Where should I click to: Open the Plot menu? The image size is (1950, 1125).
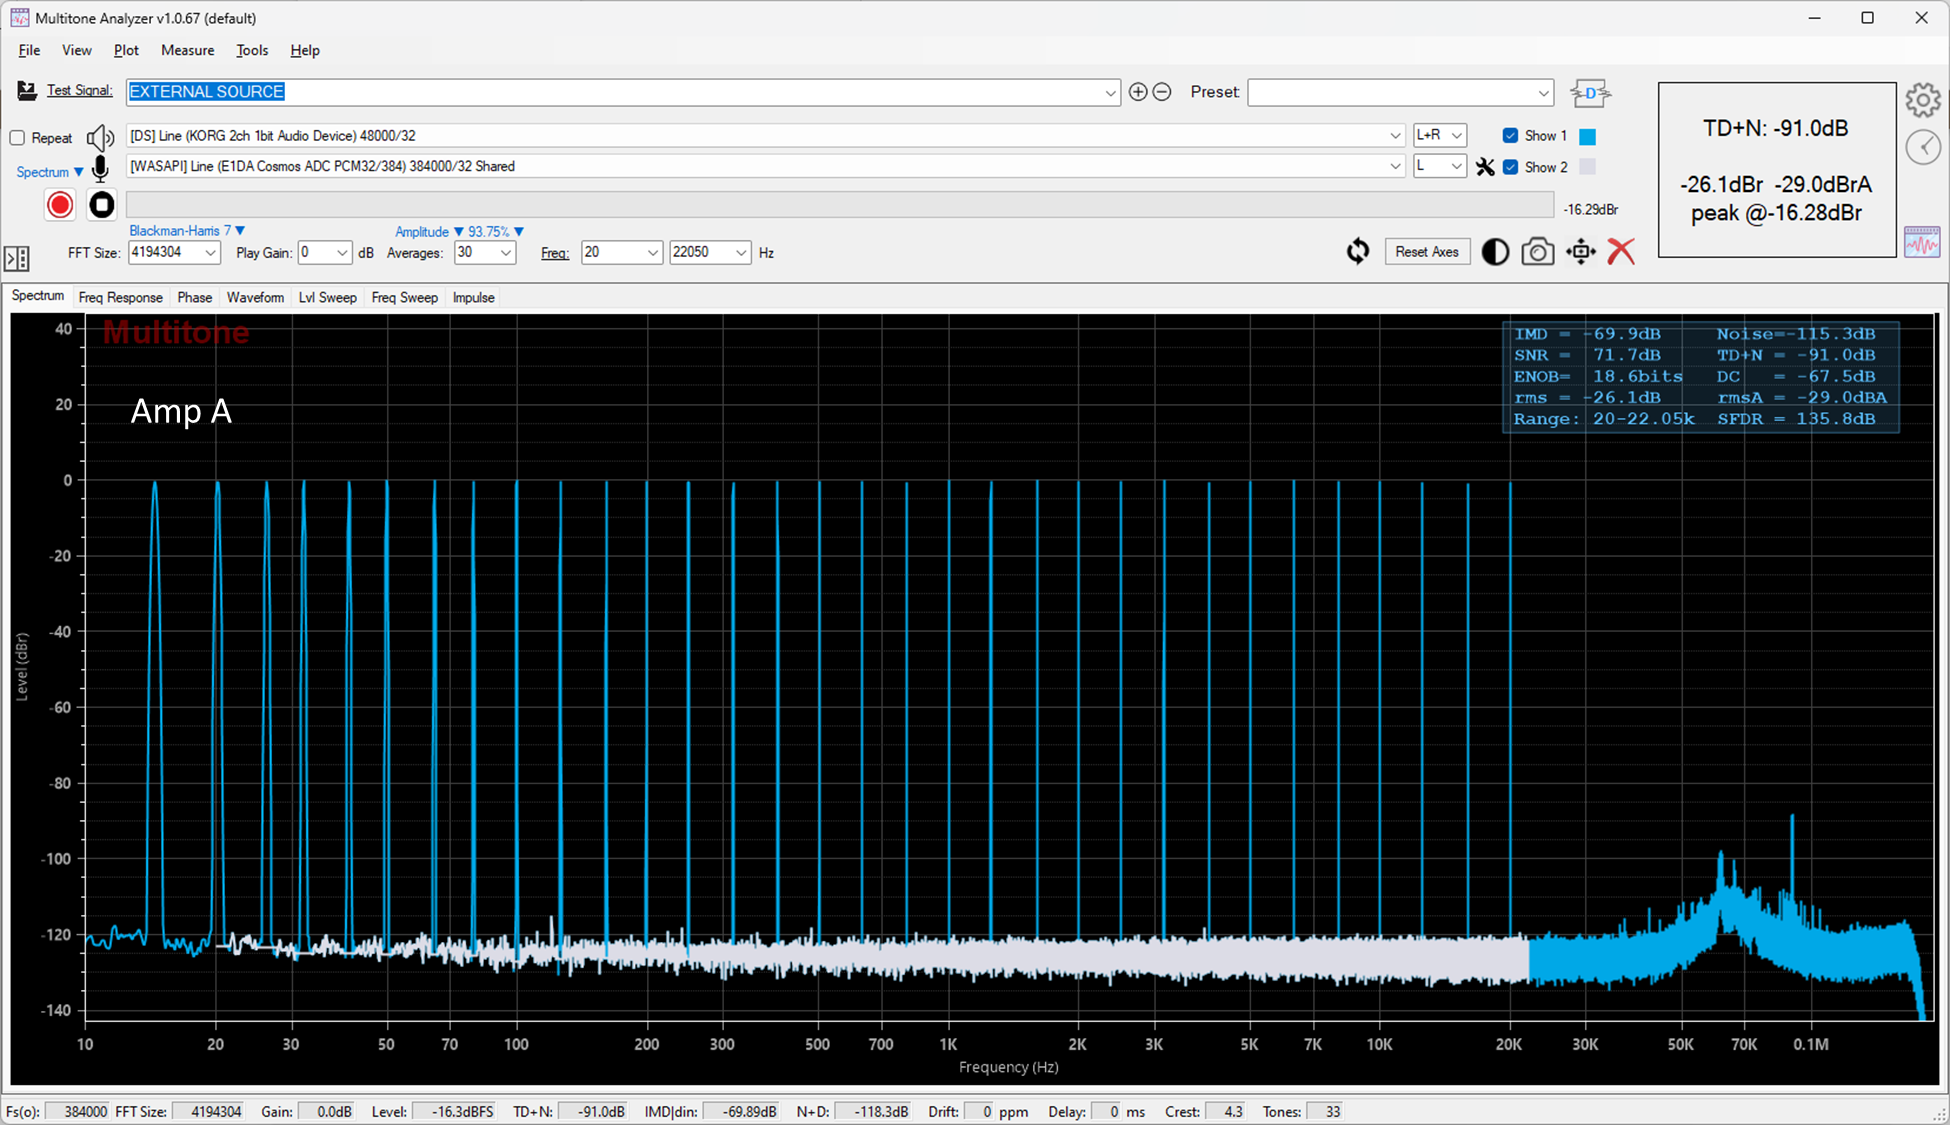tap(126, 50)
